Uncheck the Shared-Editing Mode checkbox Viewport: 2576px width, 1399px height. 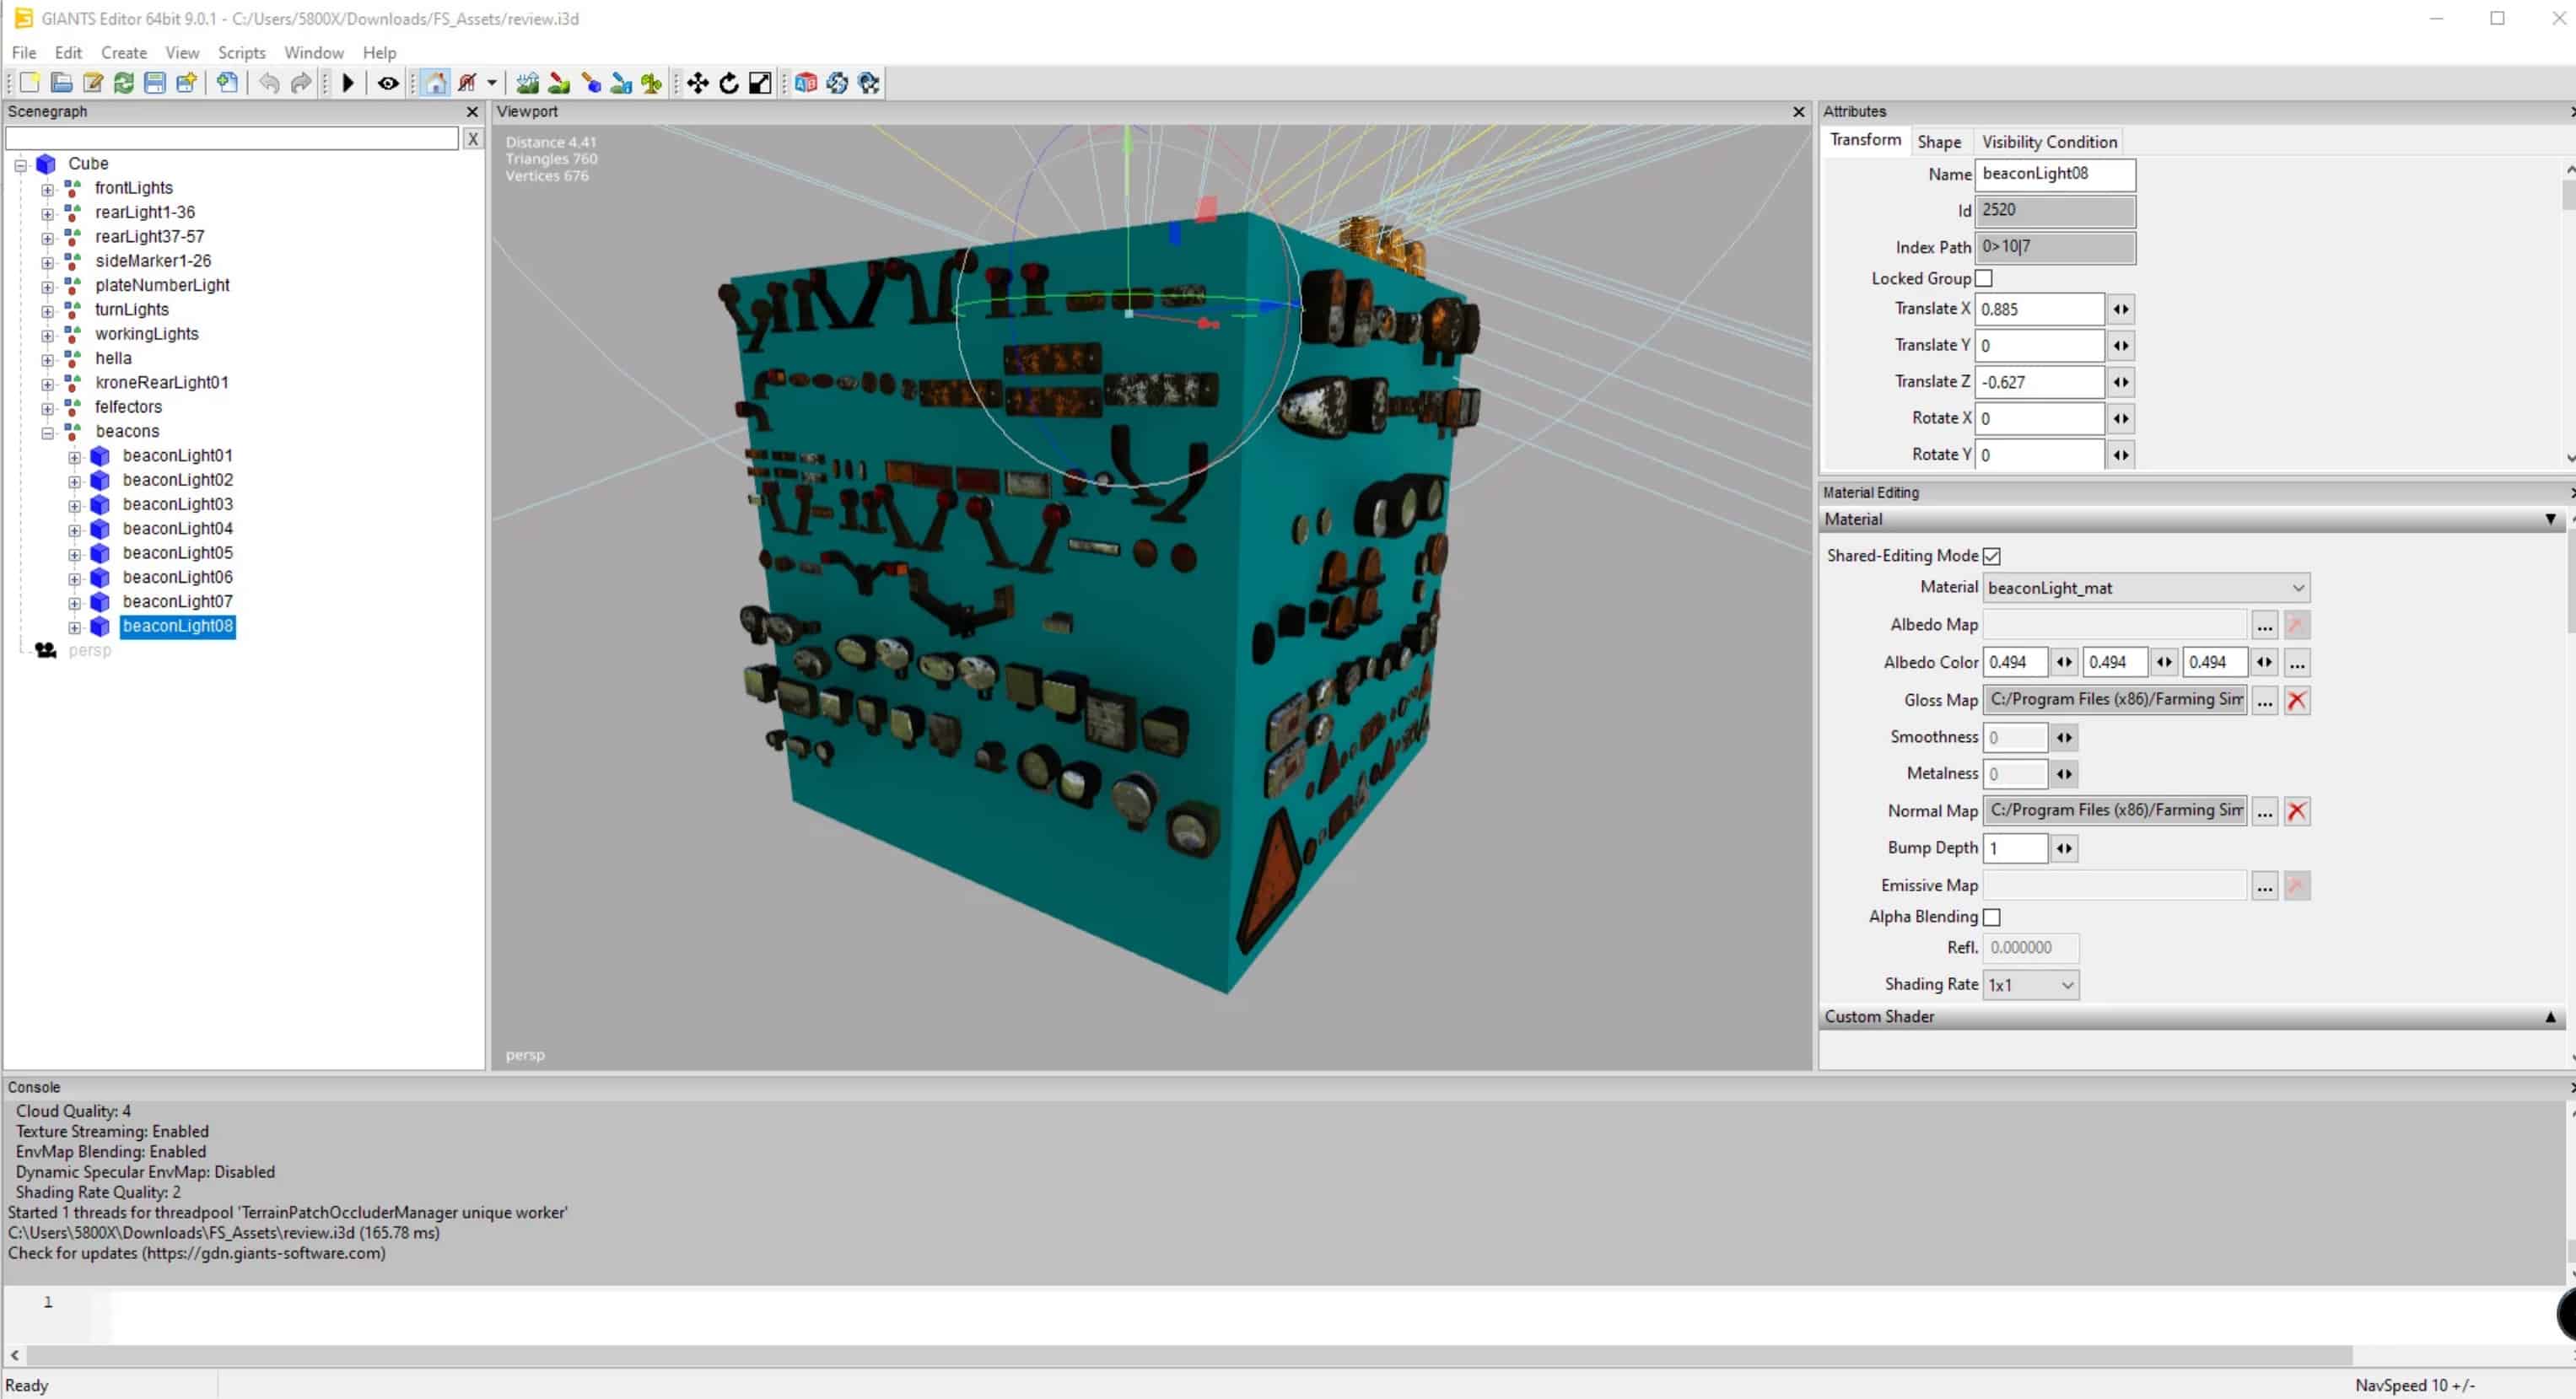pos(1991,556)
